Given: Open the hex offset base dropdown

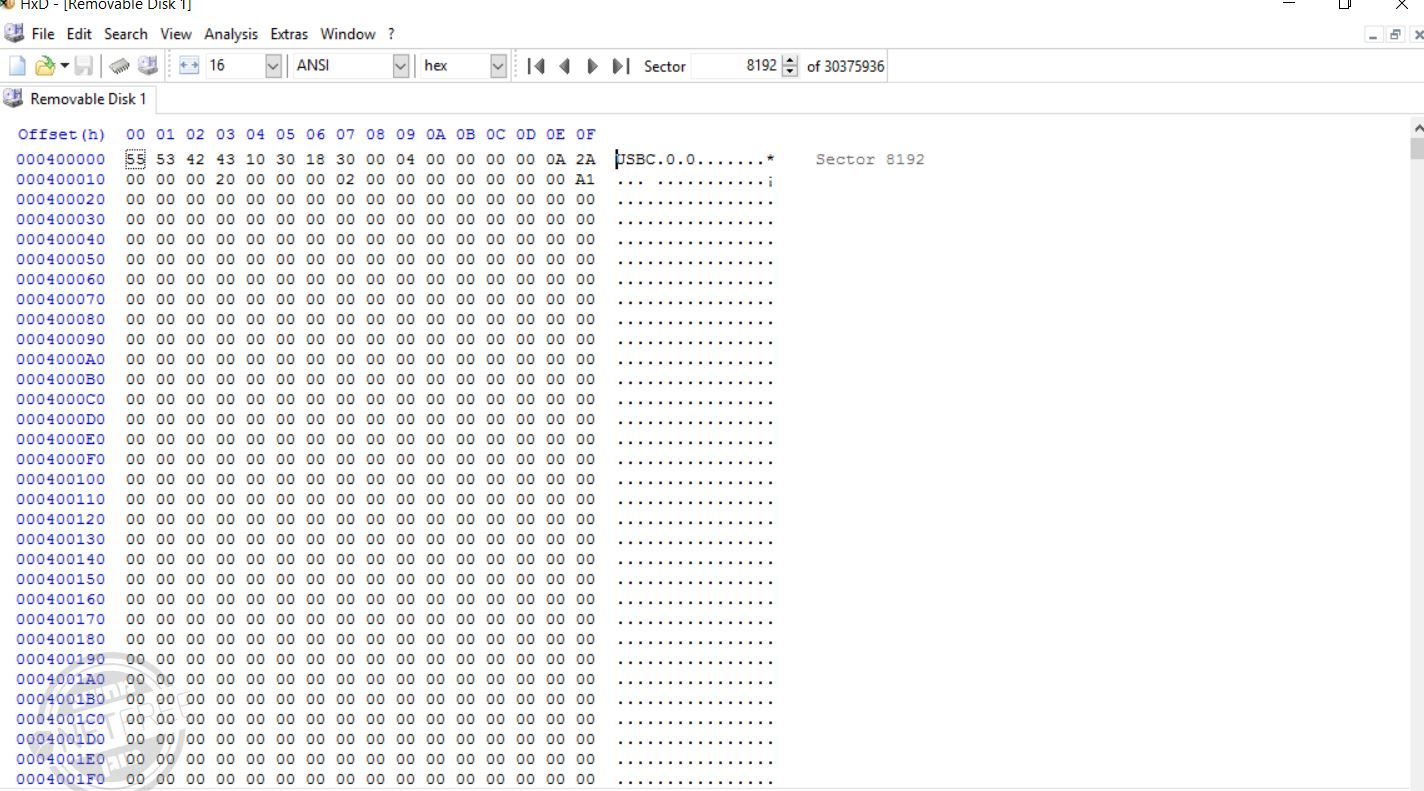Looking at the screenshot, I should tap(498, 66).
